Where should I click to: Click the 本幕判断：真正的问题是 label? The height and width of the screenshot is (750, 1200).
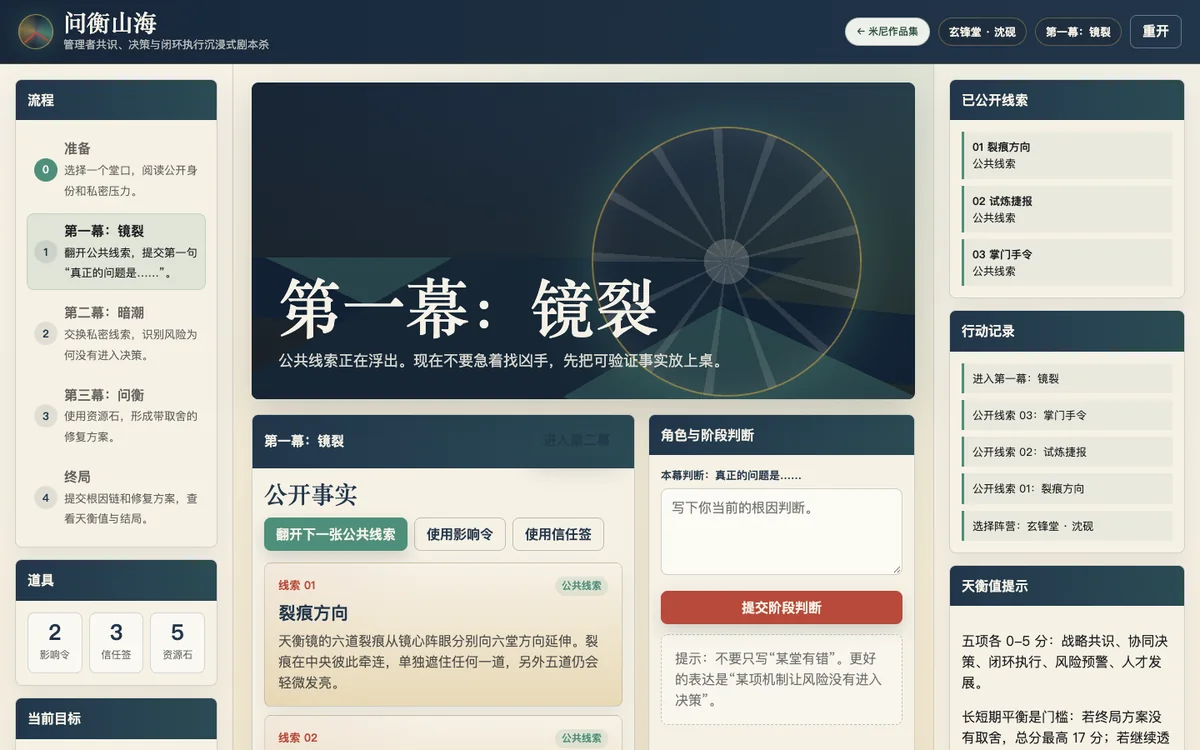731,476
